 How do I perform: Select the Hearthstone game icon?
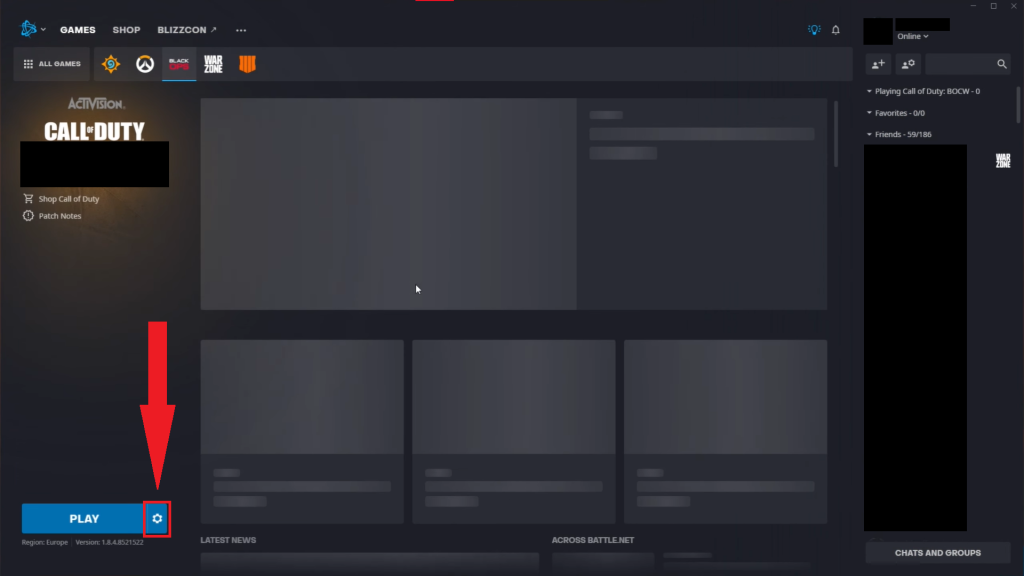click(111, 64)
